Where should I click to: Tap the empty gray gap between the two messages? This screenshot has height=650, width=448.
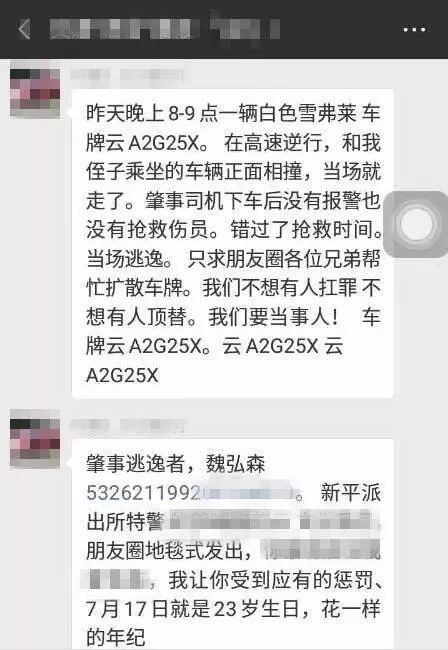point(232,408)
